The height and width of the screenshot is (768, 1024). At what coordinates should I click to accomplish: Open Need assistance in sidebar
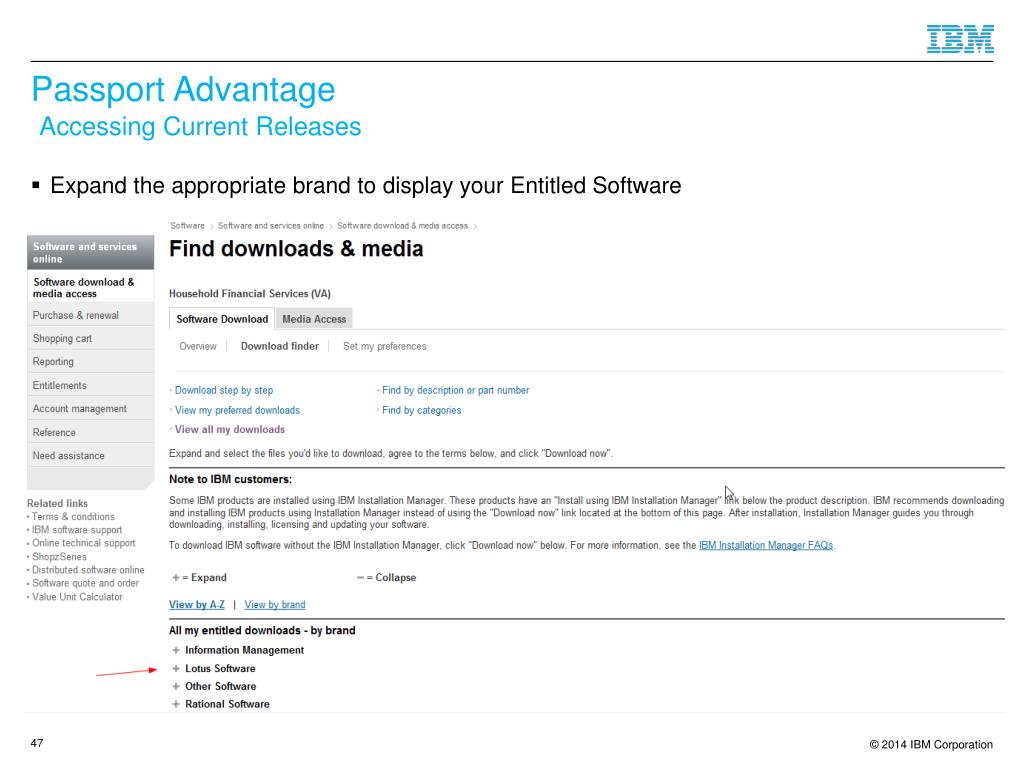point(90,455)
